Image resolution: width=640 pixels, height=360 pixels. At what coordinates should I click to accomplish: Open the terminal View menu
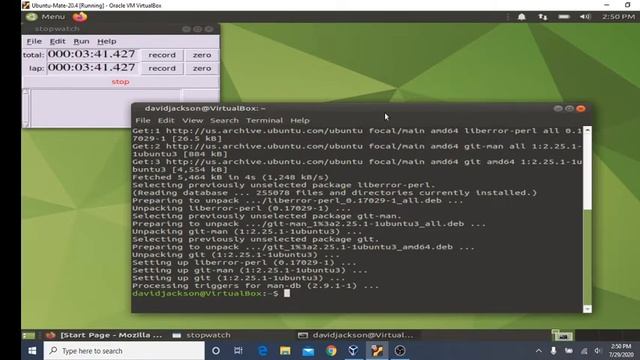pyautogui.click(x=193, y=120)
